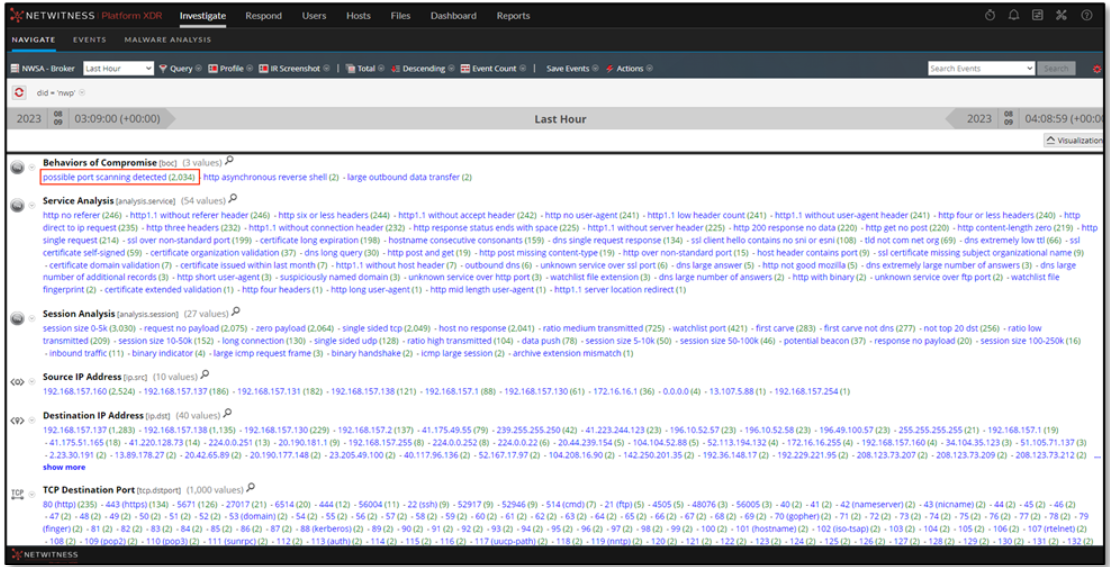The height and width of the screenshot is (567, 1110).
Task: Click the magnifier next to Source IP Address
Action: coord(205,376)
